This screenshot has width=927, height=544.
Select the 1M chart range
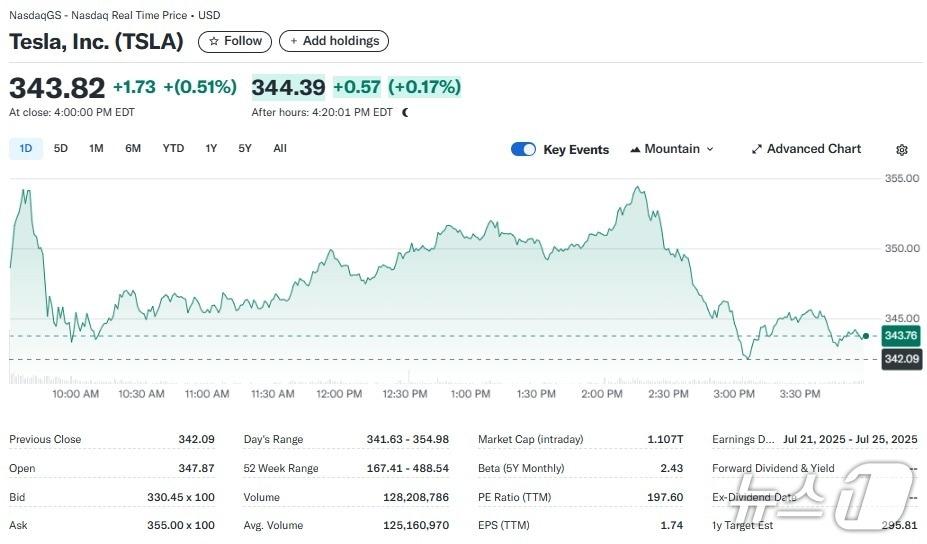coord(96,148)
